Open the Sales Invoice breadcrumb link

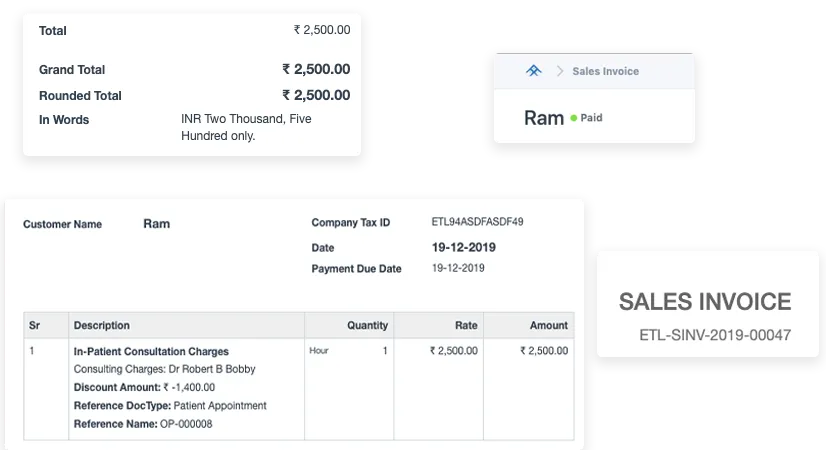[x=605, y=71]
